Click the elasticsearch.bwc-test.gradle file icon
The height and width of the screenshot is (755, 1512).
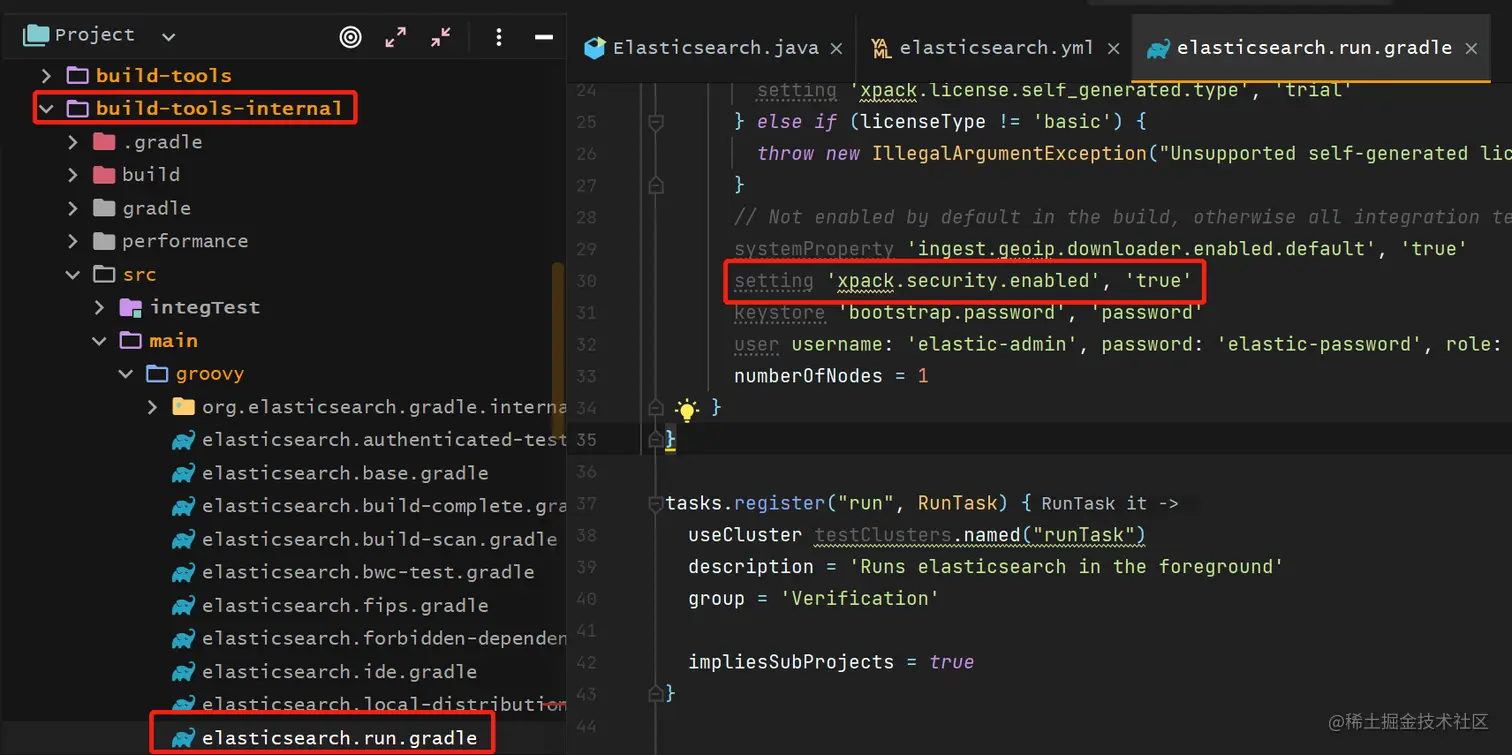tap(183, 572)
